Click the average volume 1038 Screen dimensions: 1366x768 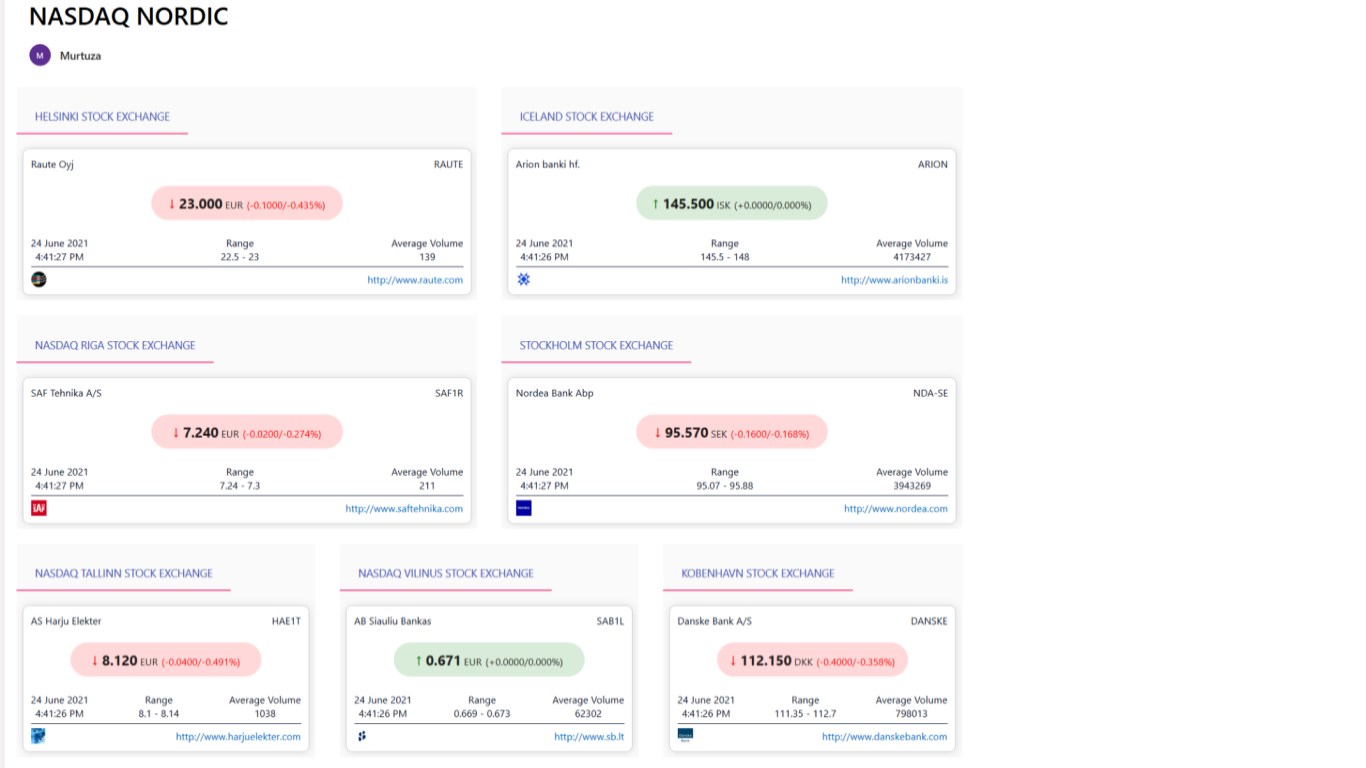tap(265, 714)
